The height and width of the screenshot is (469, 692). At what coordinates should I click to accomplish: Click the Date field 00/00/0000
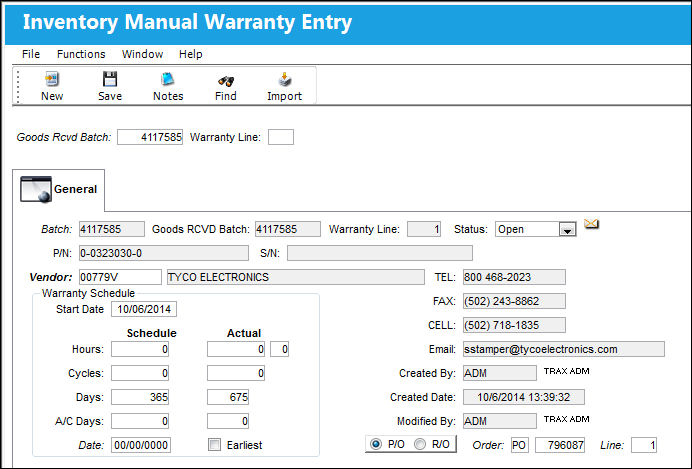point(141,445)
